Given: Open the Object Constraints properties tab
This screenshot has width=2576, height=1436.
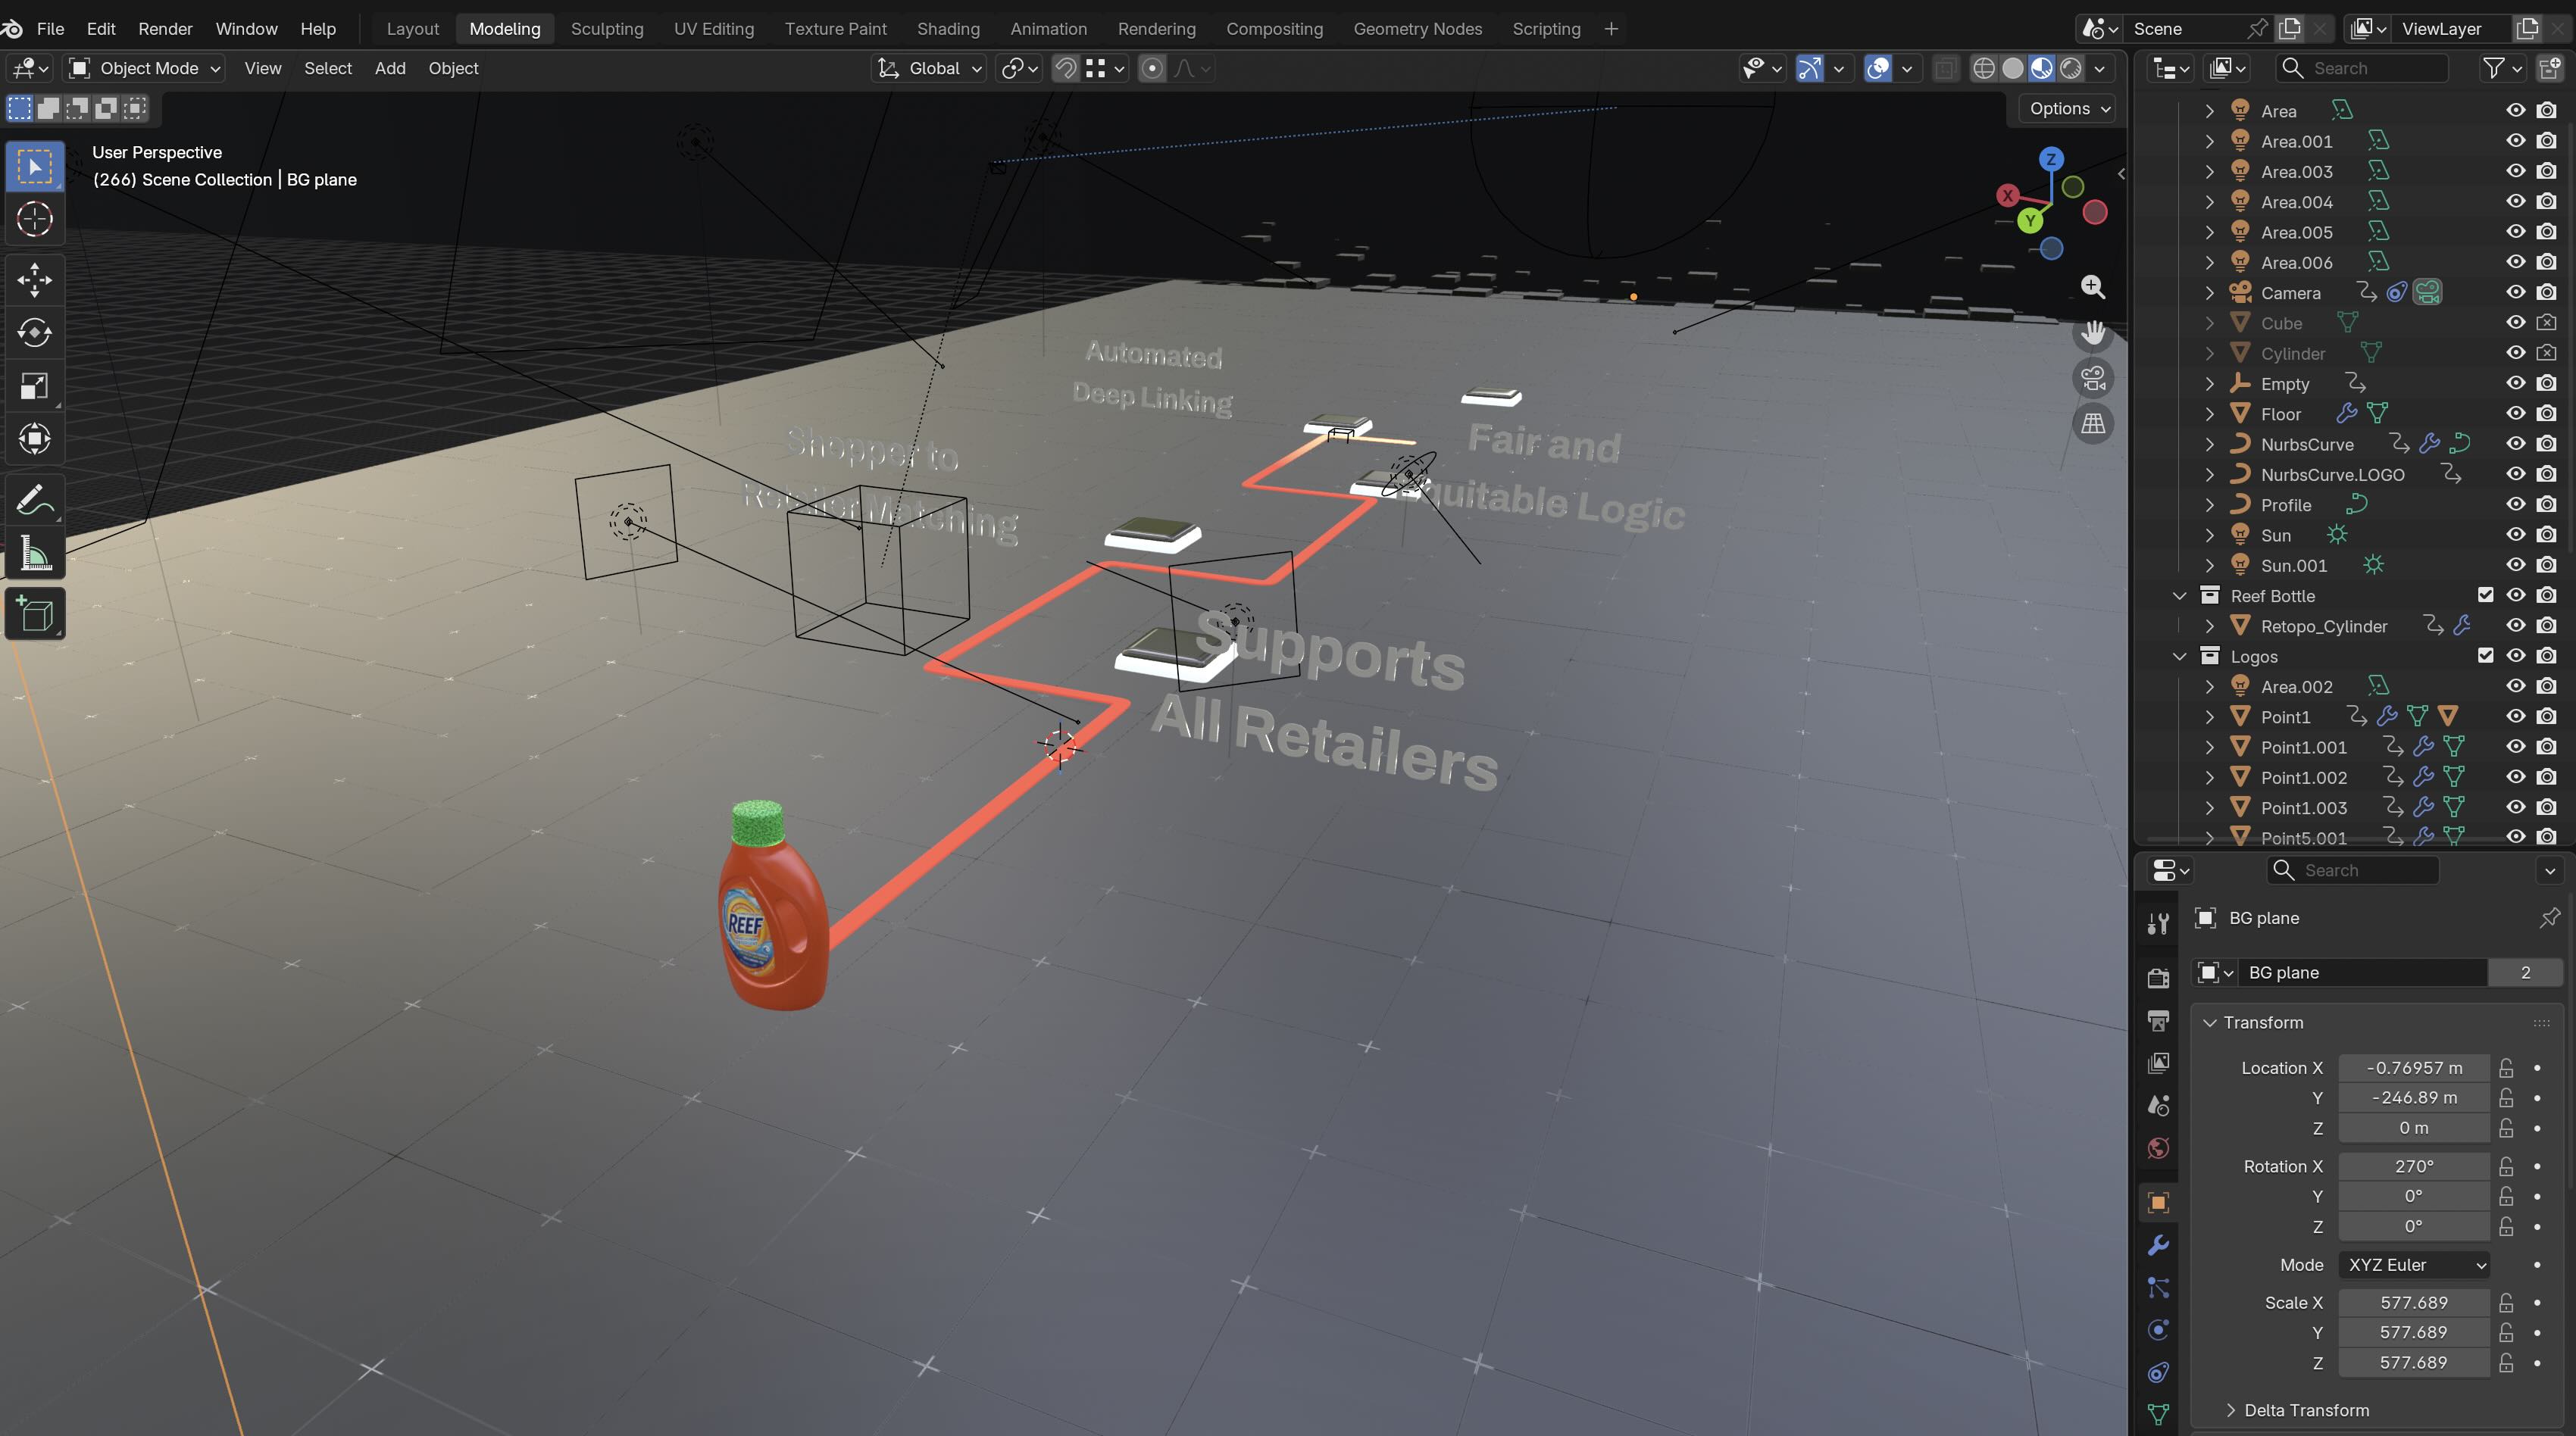Looking at the screenshot, I should tap(2159, 1373).
